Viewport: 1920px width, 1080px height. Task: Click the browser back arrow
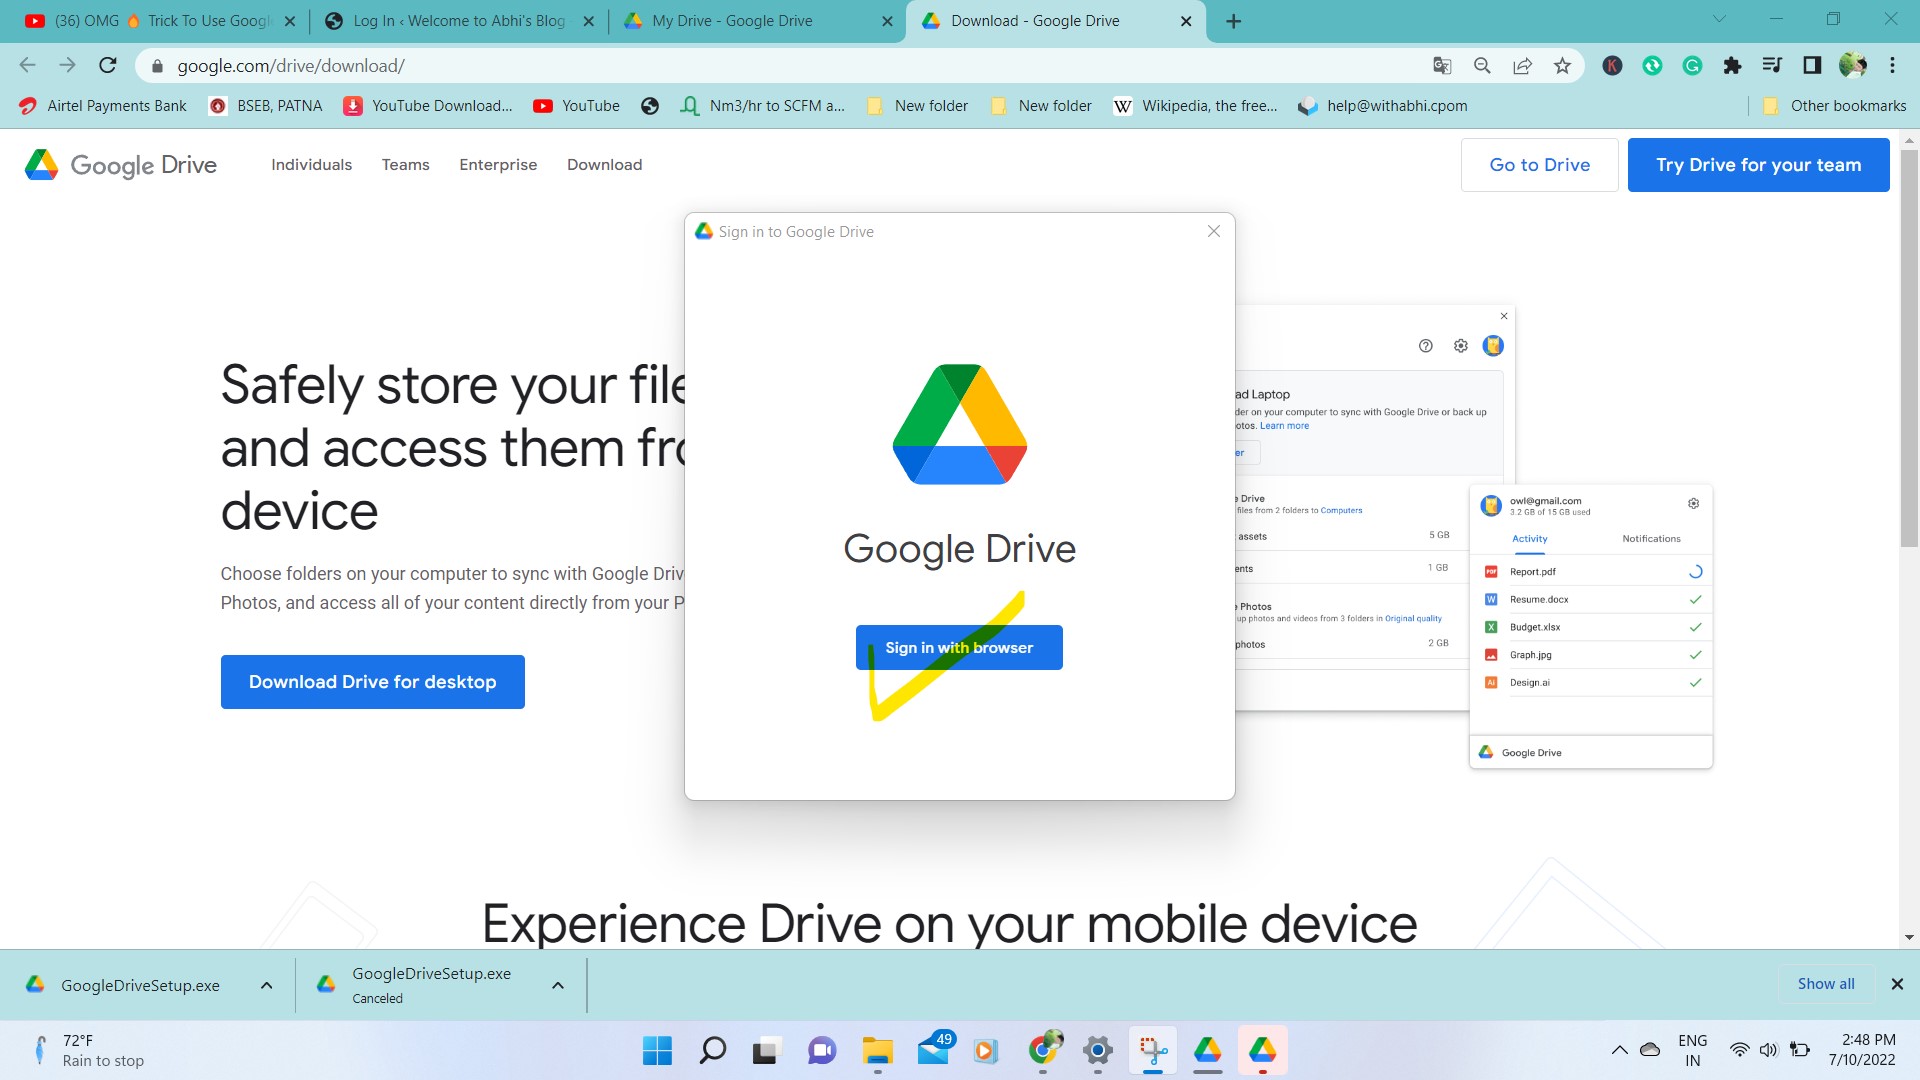click(27, 66)
